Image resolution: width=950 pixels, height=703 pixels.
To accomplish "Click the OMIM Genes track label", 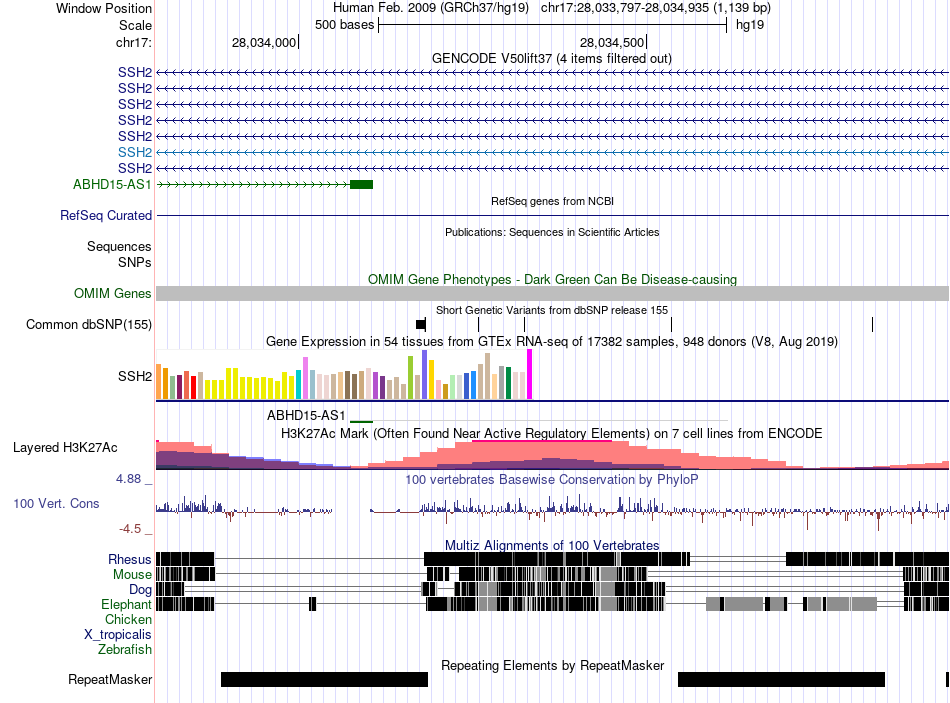I will 113,293.
